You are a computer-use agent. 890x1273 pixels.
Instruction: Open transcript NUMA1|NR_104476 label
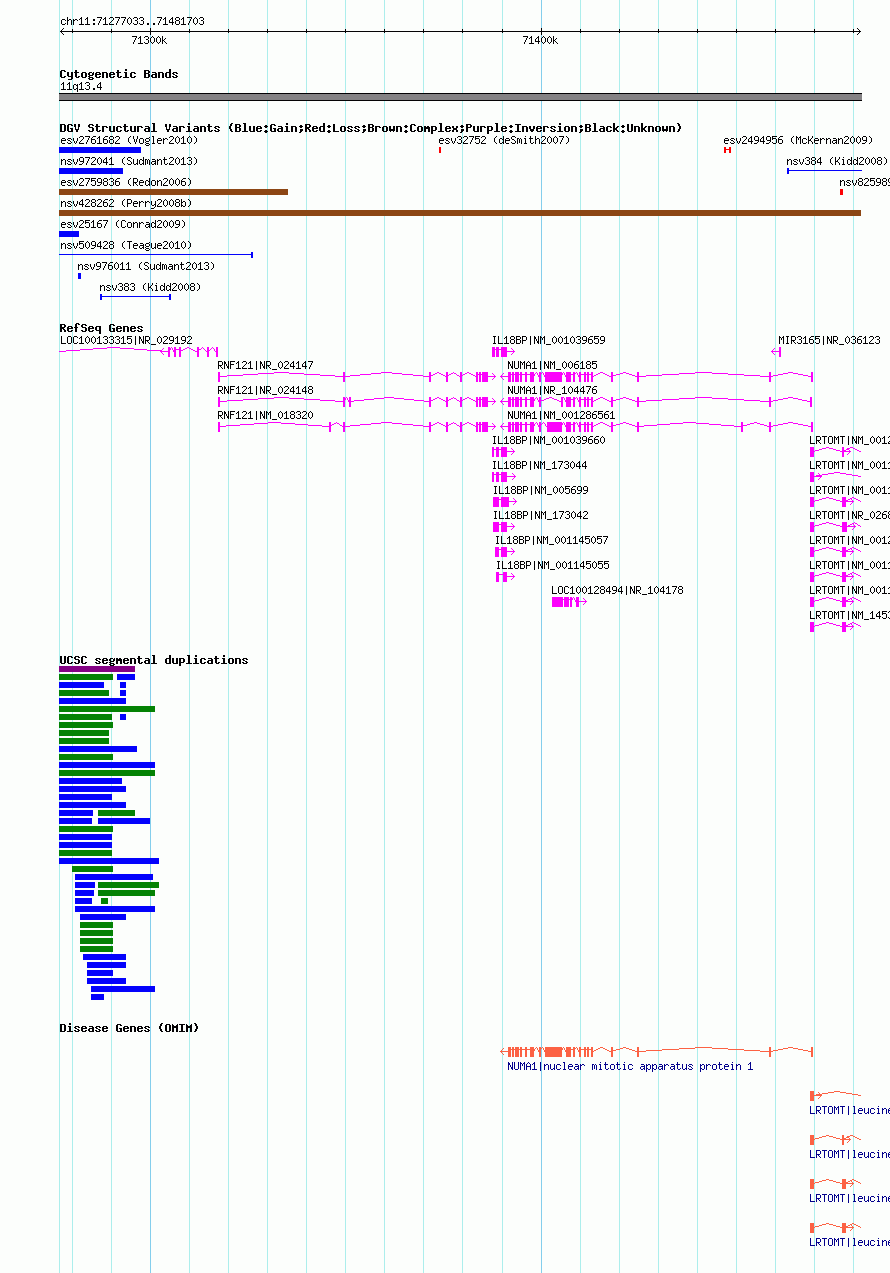[553, 390]
